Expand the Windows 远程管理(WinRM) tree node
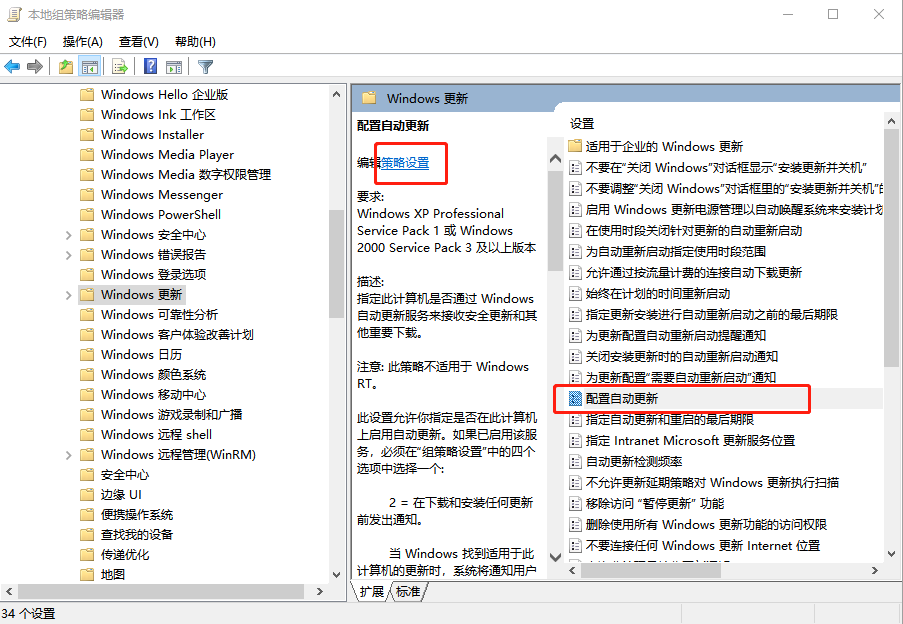903x624 pixels. 68,454
